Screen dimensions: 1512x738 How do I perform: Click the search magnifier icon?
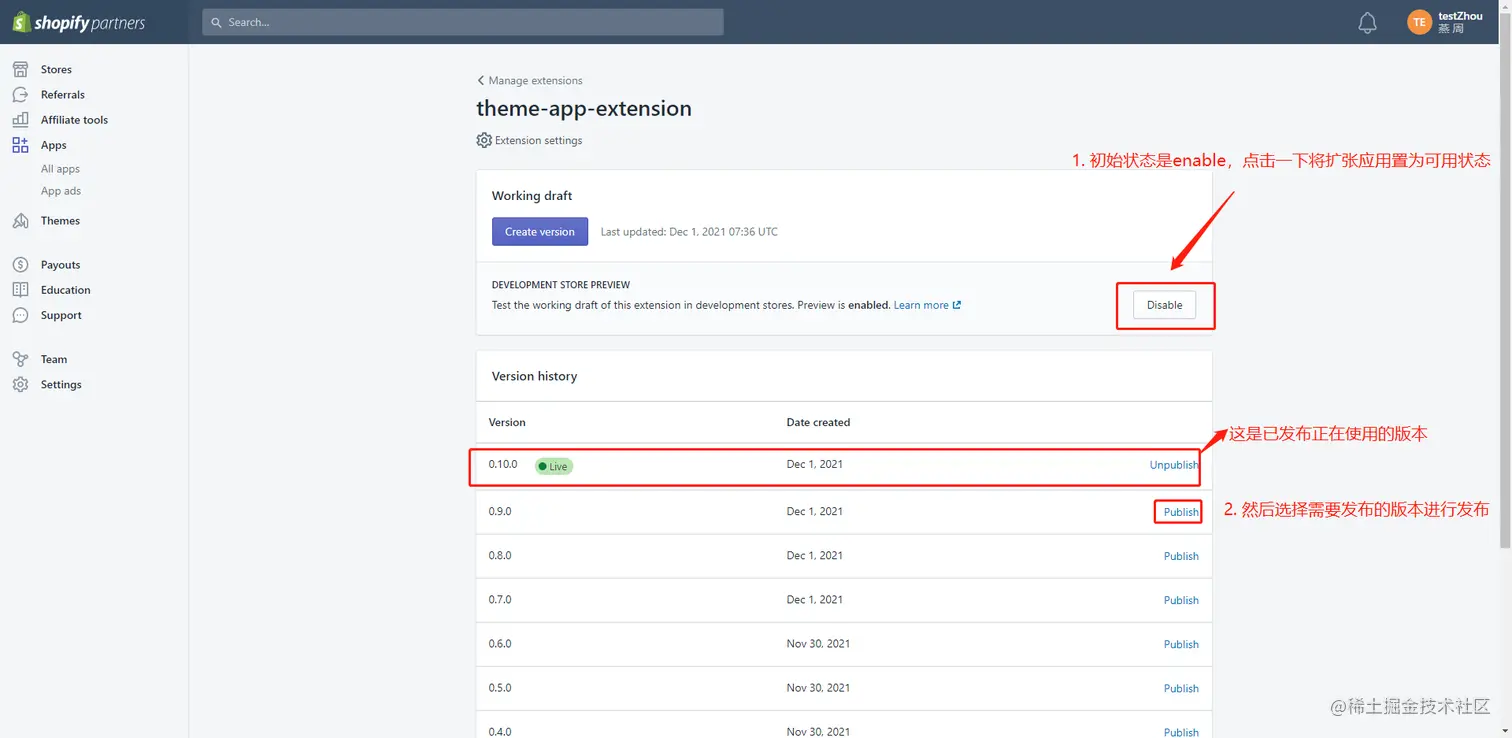coord(216,22)
